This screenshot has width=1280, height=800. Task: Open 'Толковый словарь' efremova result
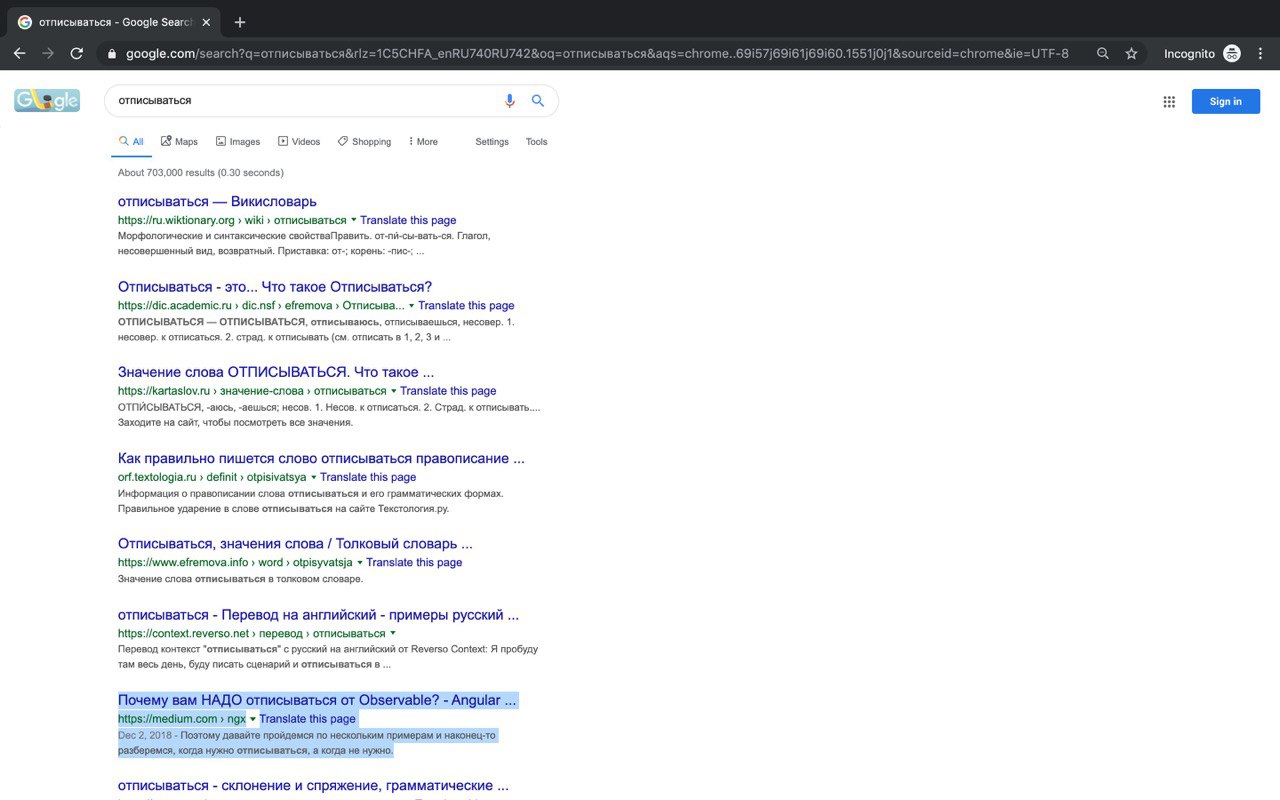(x=295, y=544)
